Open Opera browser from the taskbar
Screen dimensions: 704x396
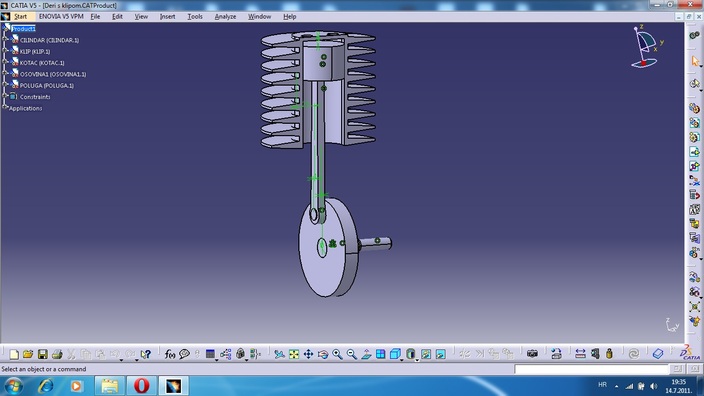[141, 386]
